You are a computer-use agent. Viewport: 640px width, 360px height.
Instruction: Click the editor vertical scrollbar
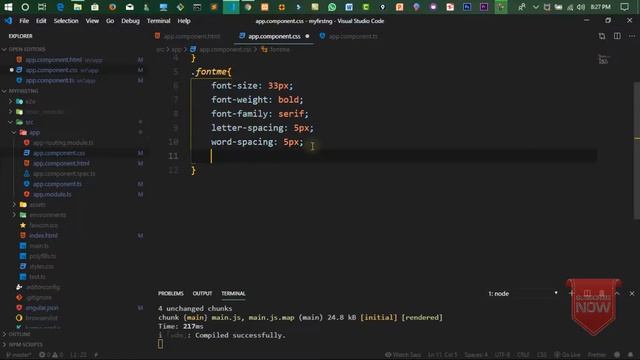point(637,151)
